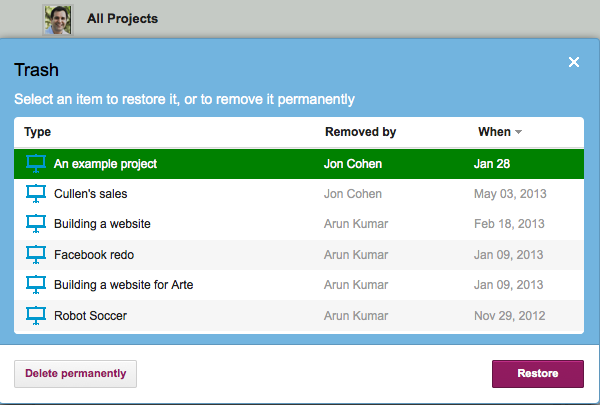Click project icon beside Building a website
The image size is (600, 405).
click(x=36, y=224)
